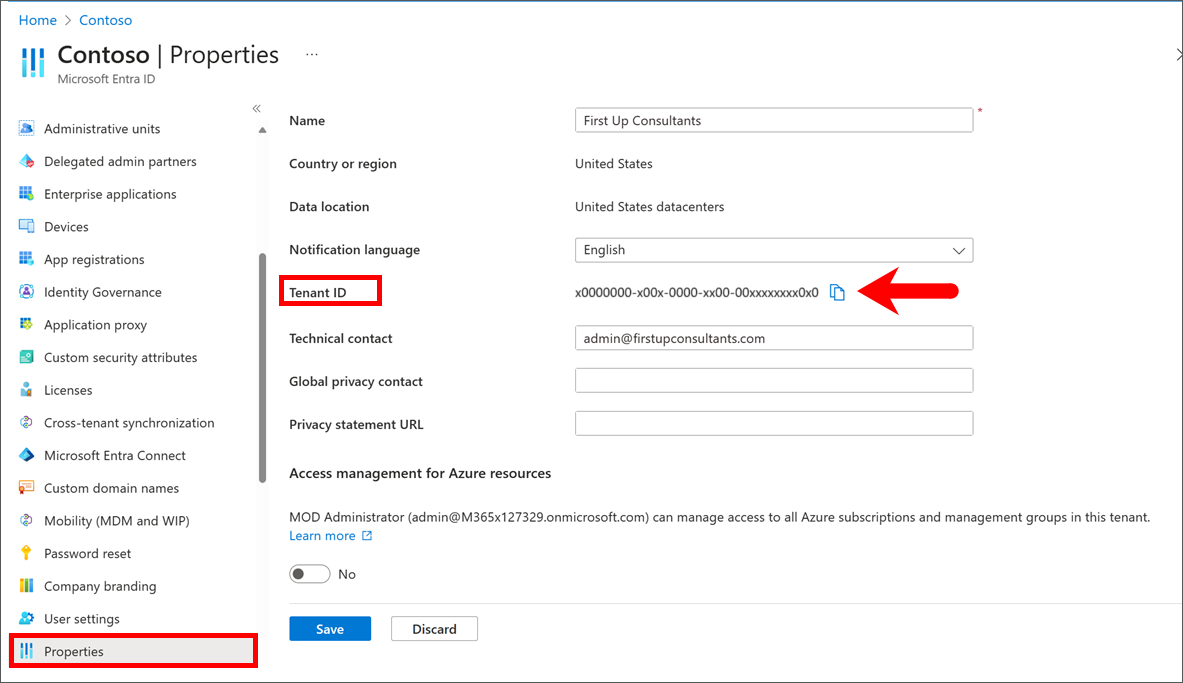The width and height of the screenshot is (1183, 683).
Task: Select the Tenant ID value text
Action: [x=696, y=293]
